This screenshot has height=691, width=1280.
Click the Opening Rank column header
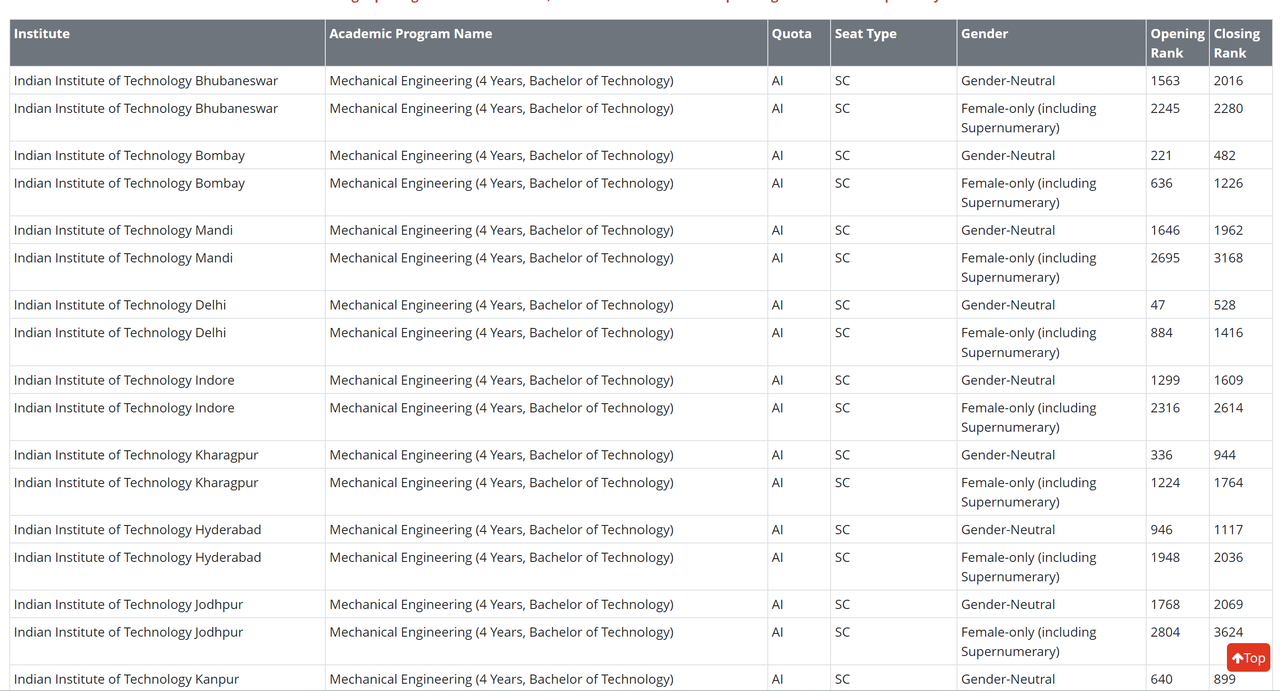coord(1177,43)
